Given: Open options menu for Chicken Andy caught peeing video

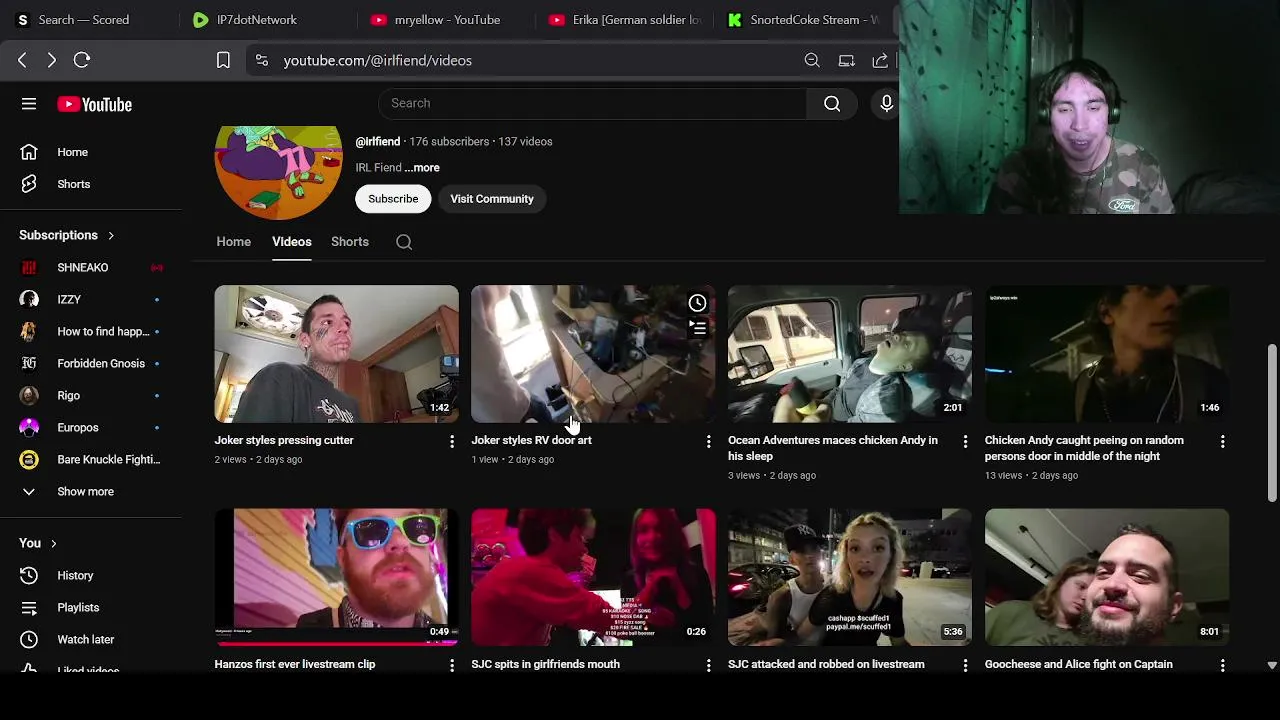Looking at the screenshot, I should (1222, 441).
